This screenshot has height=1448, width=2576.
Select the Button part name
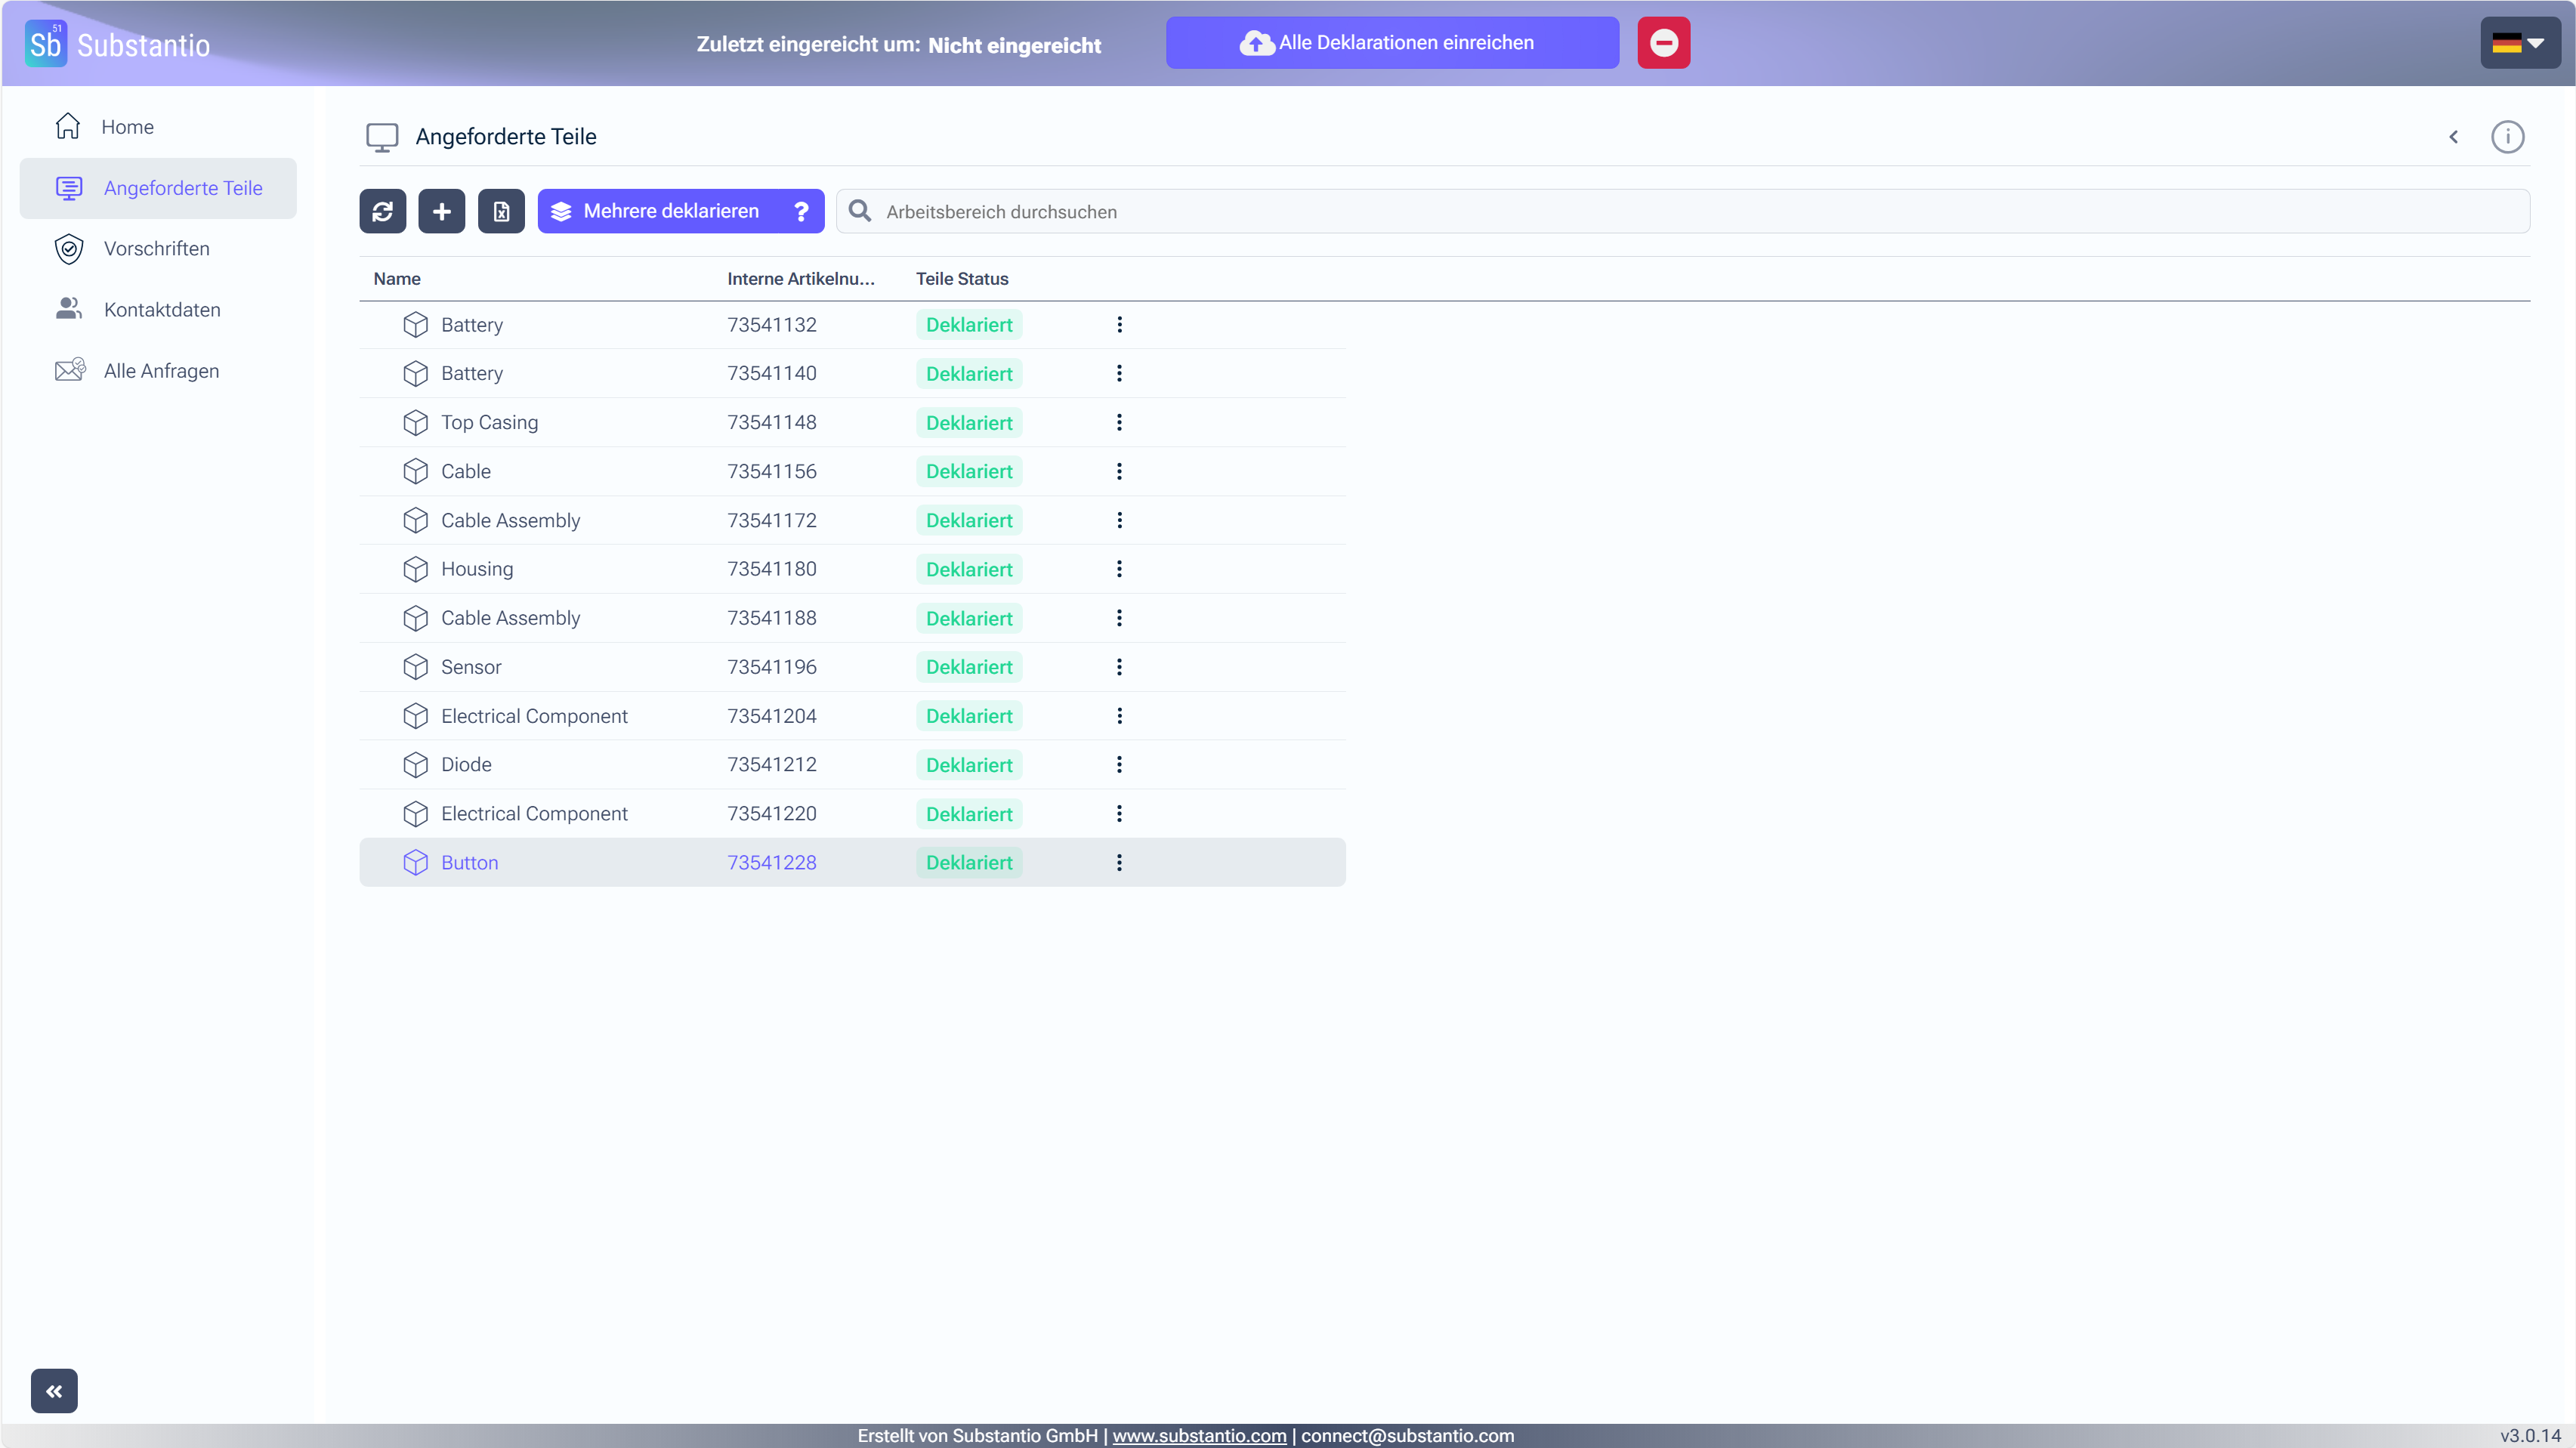[x=469, y=862]
